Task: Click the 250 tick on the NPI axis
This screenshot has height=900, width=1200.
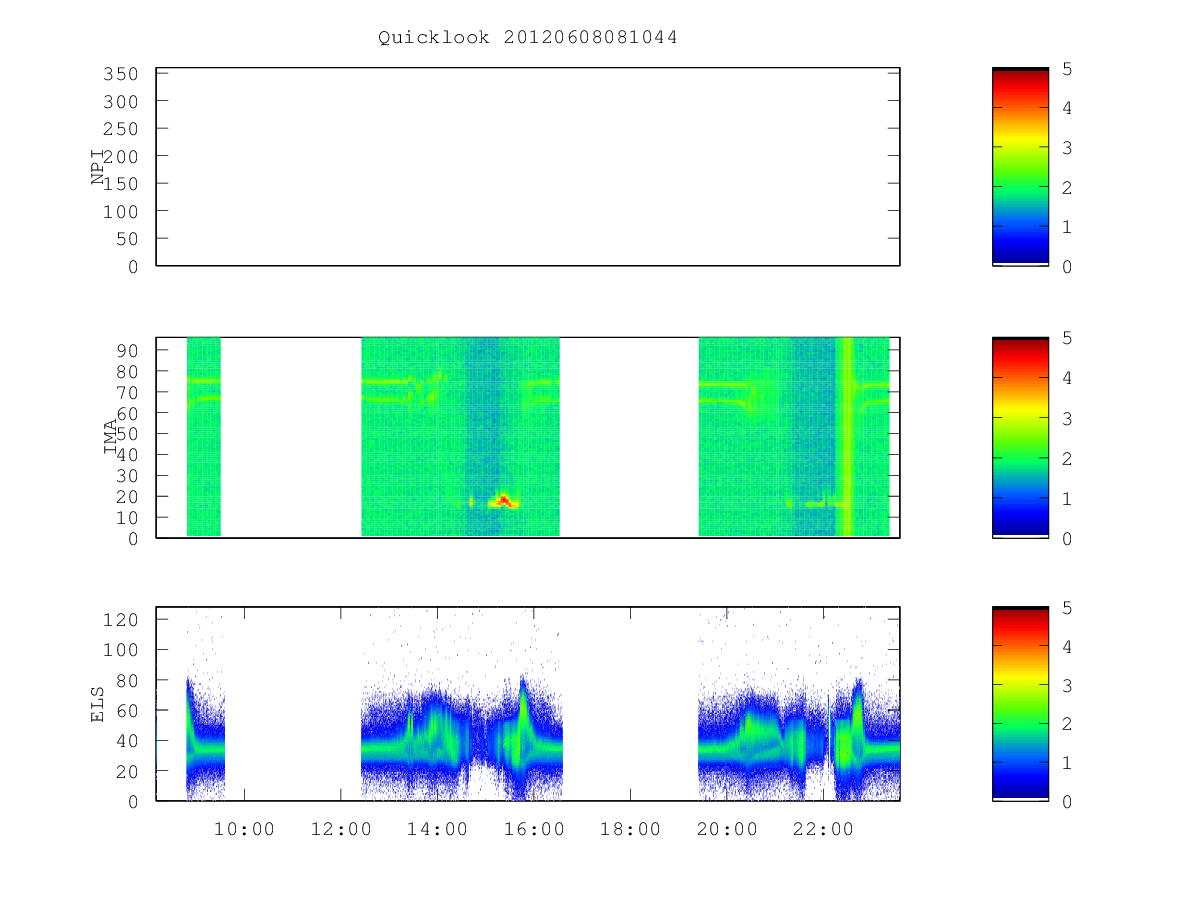Action: click(x=120, y=129)
